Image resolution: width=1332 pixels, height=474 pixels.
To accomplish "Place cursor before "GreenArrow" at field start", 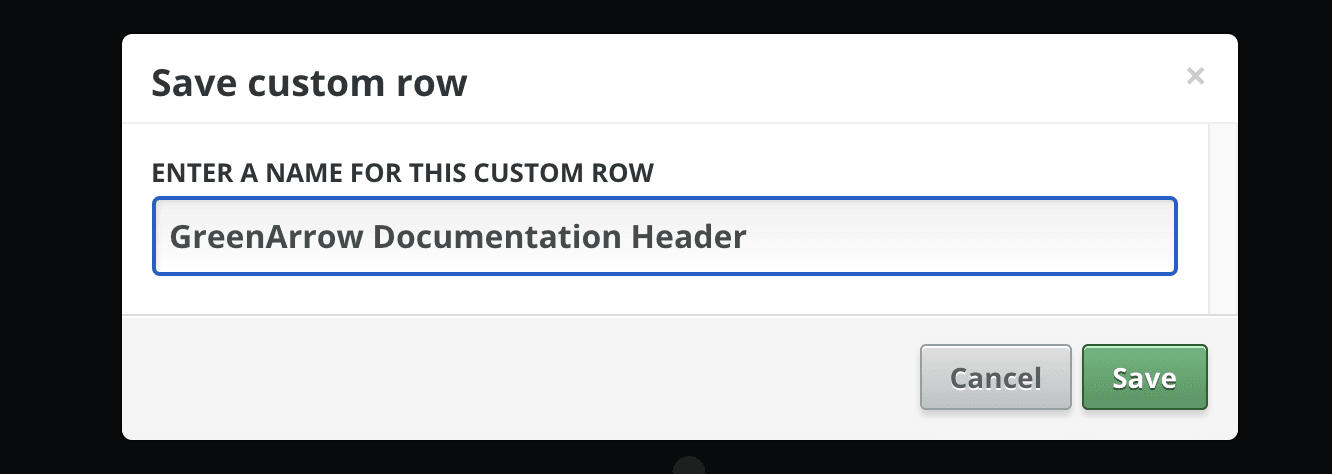I will (167, 237).
